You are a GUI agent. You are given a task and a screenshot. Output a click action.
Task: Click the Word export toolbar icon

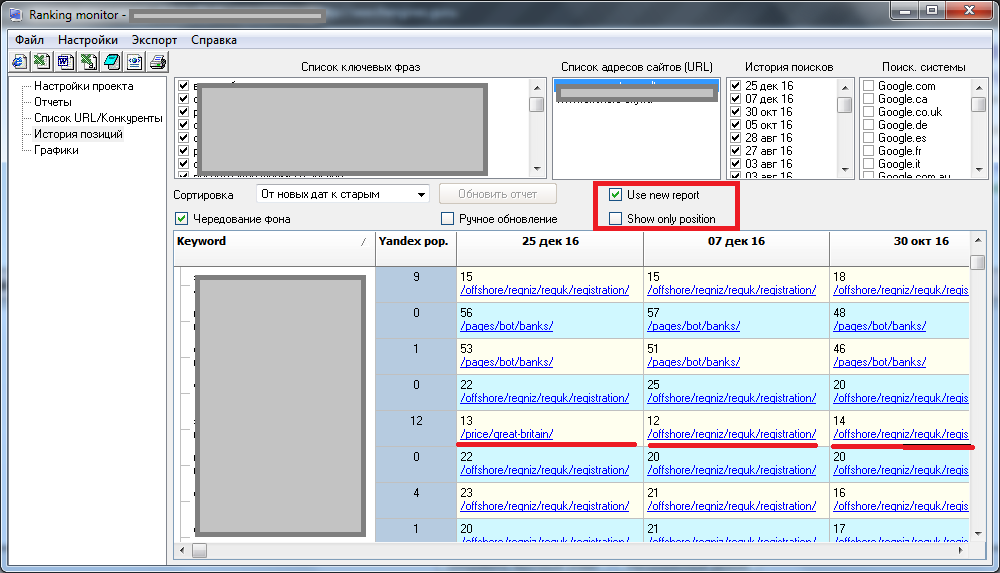65,62
